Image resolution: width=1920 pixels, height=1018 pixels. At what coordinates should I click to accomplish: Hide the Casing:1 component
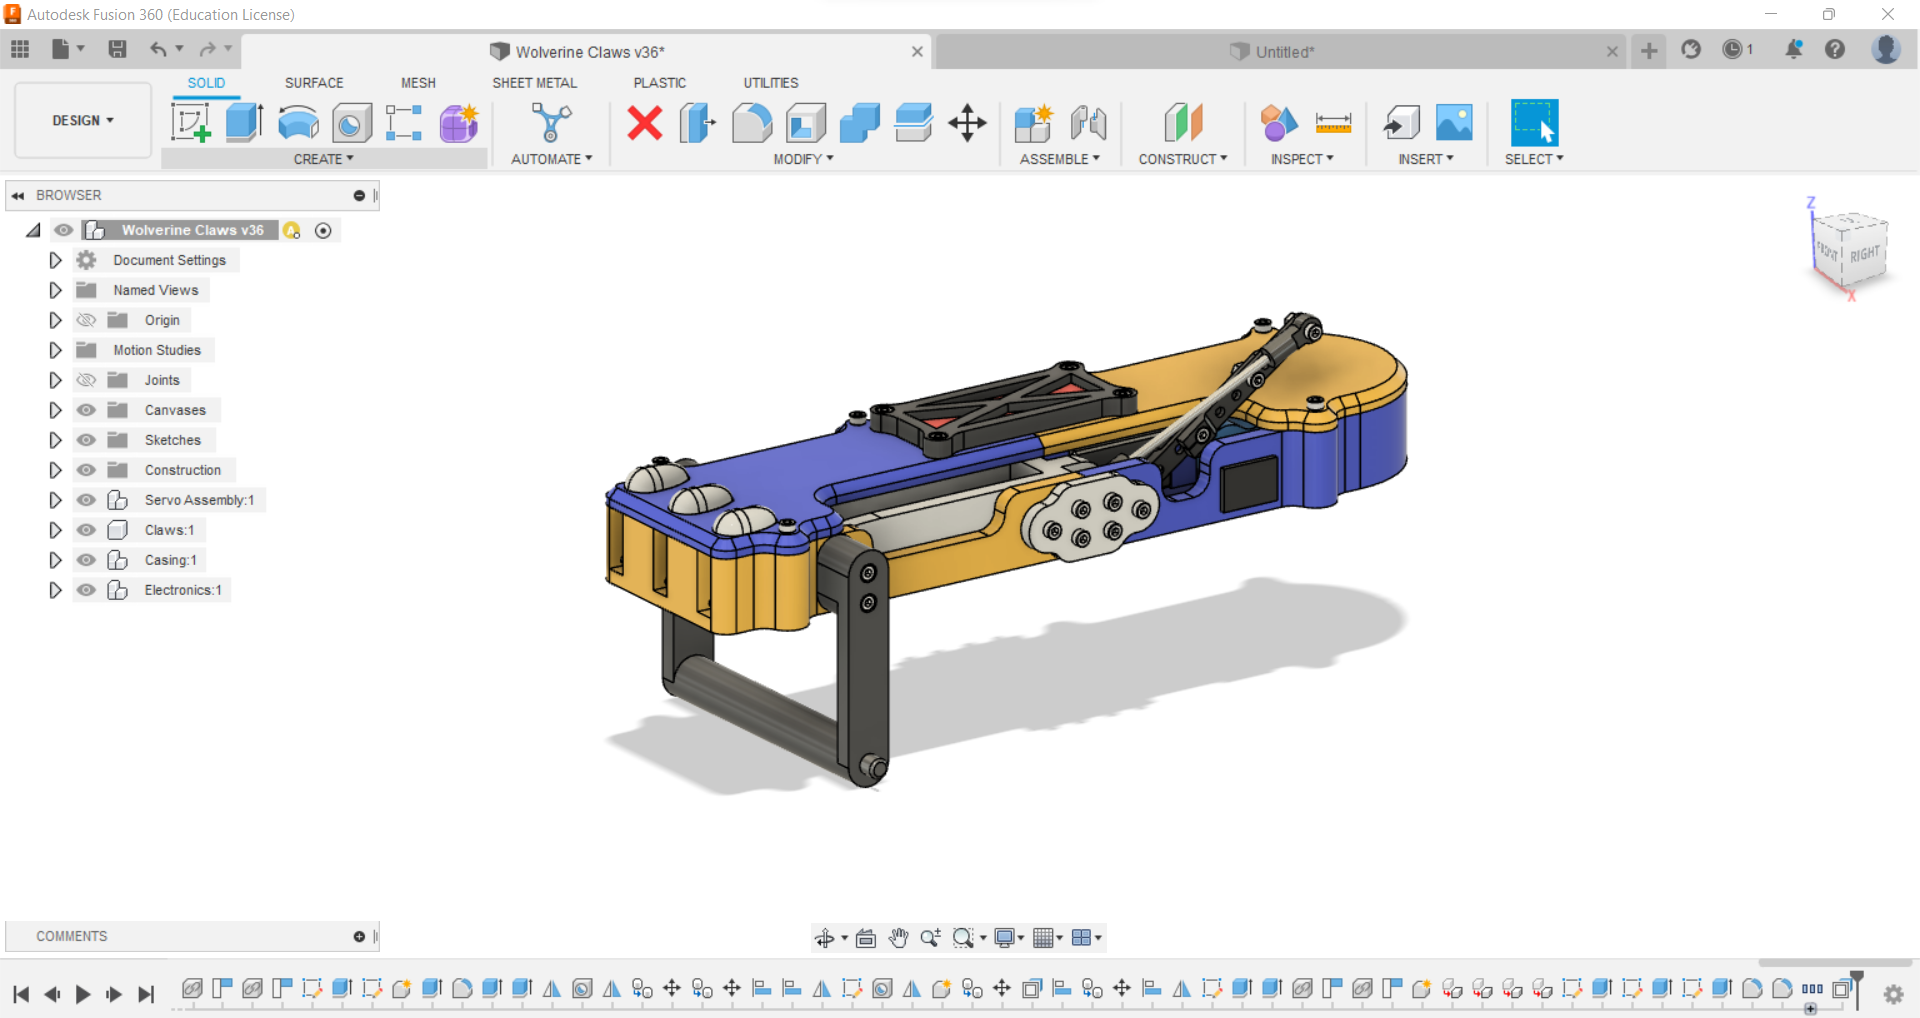point(87,560)
